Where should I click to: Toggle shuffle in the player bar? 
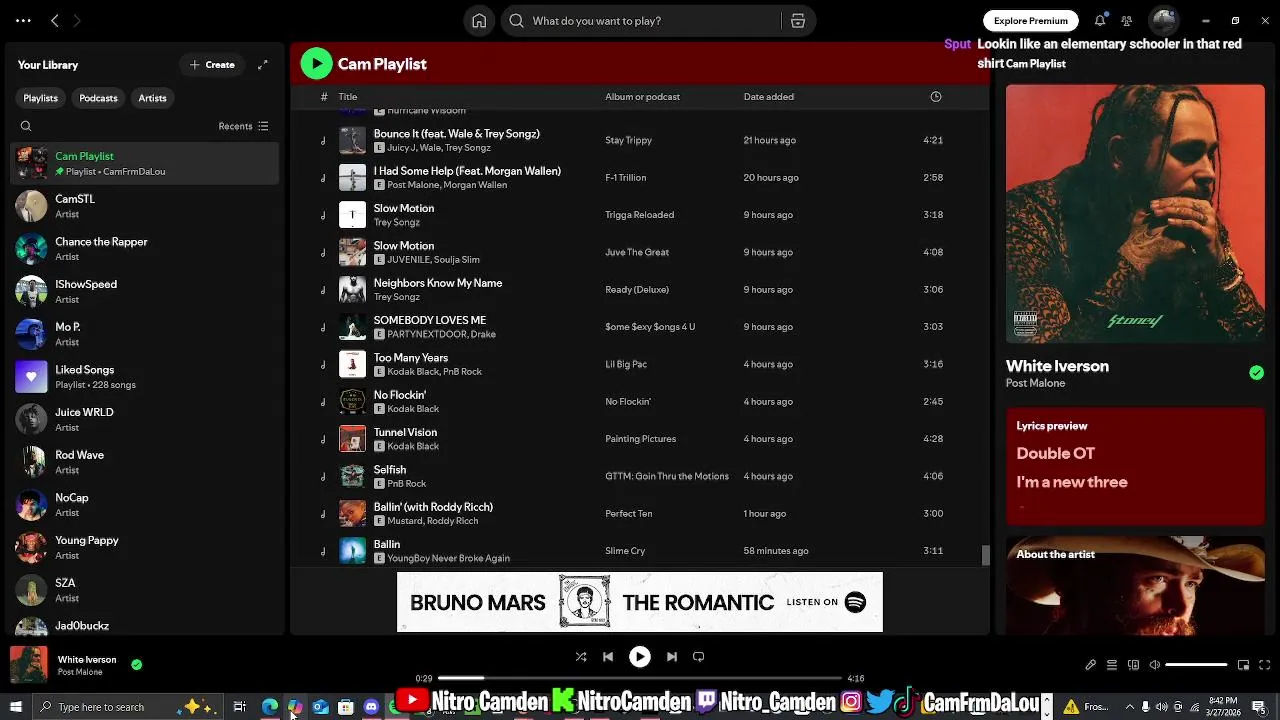pyautogui.click(x=581, y=657)
